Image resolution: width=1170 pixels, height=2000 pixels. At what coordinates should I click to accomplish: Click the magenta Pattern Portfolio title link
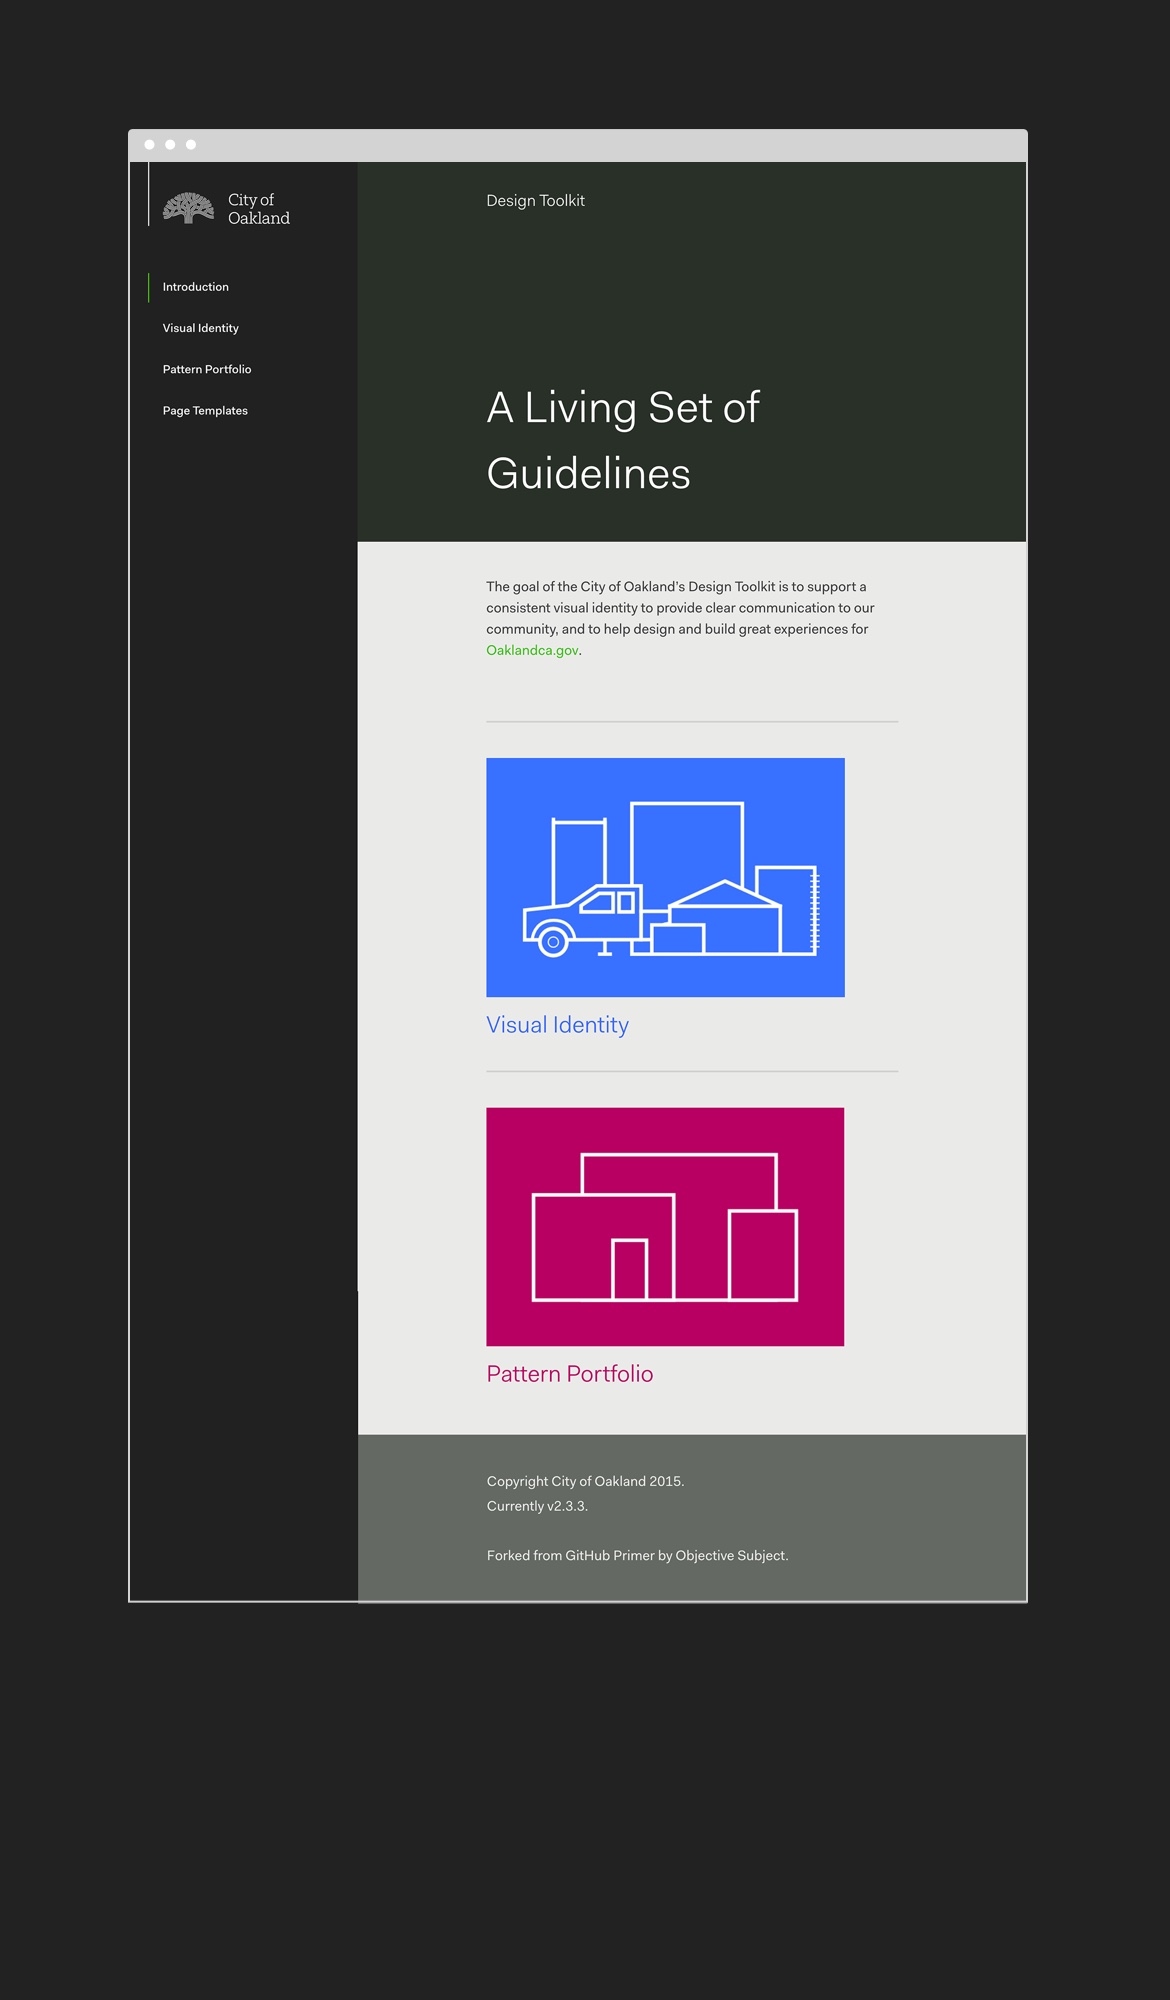pyautogui.click(x=569, y=1374)
